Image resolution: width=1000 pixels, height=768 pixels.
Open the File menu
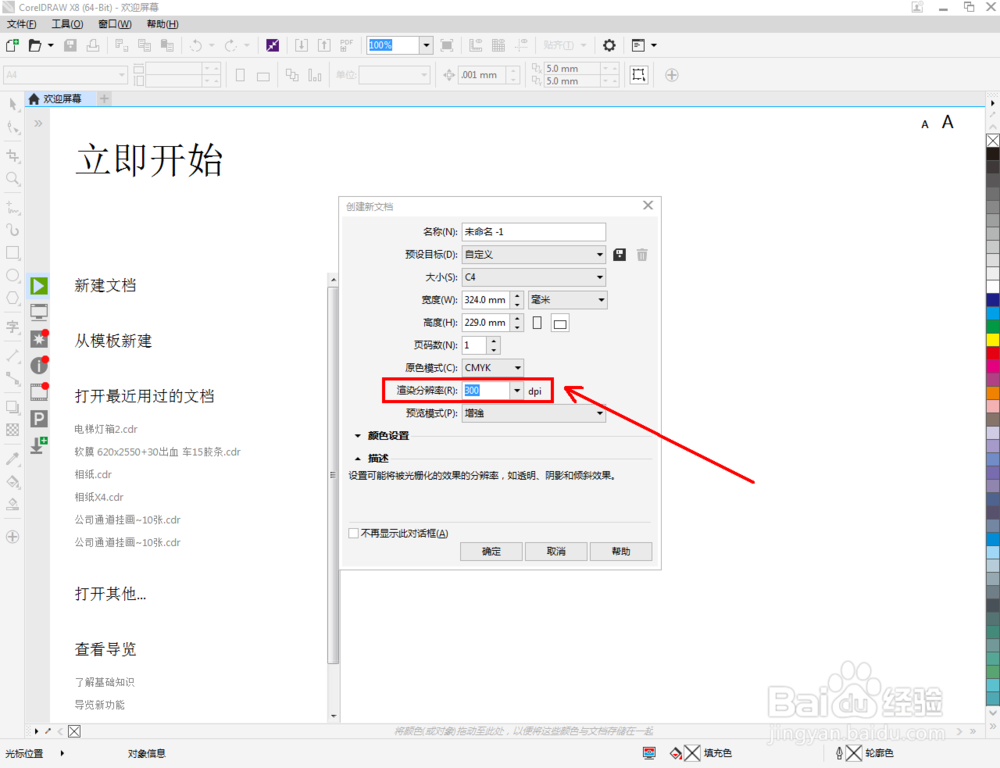click(21, 24)
